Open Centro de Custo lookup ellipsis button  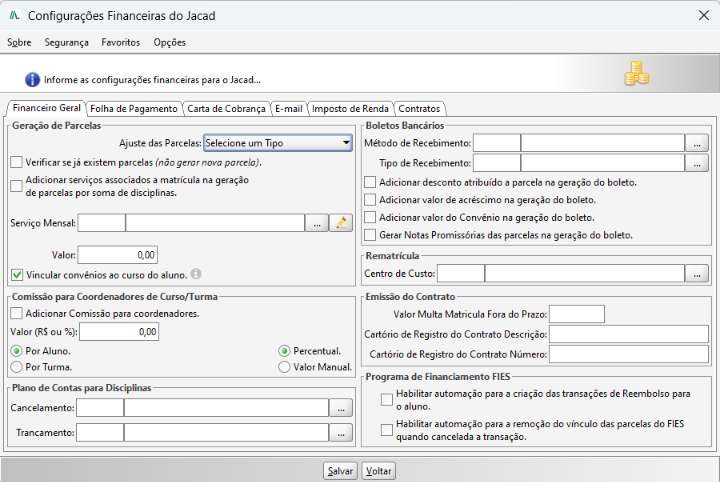pyautogui.click(x=697, y=274)
